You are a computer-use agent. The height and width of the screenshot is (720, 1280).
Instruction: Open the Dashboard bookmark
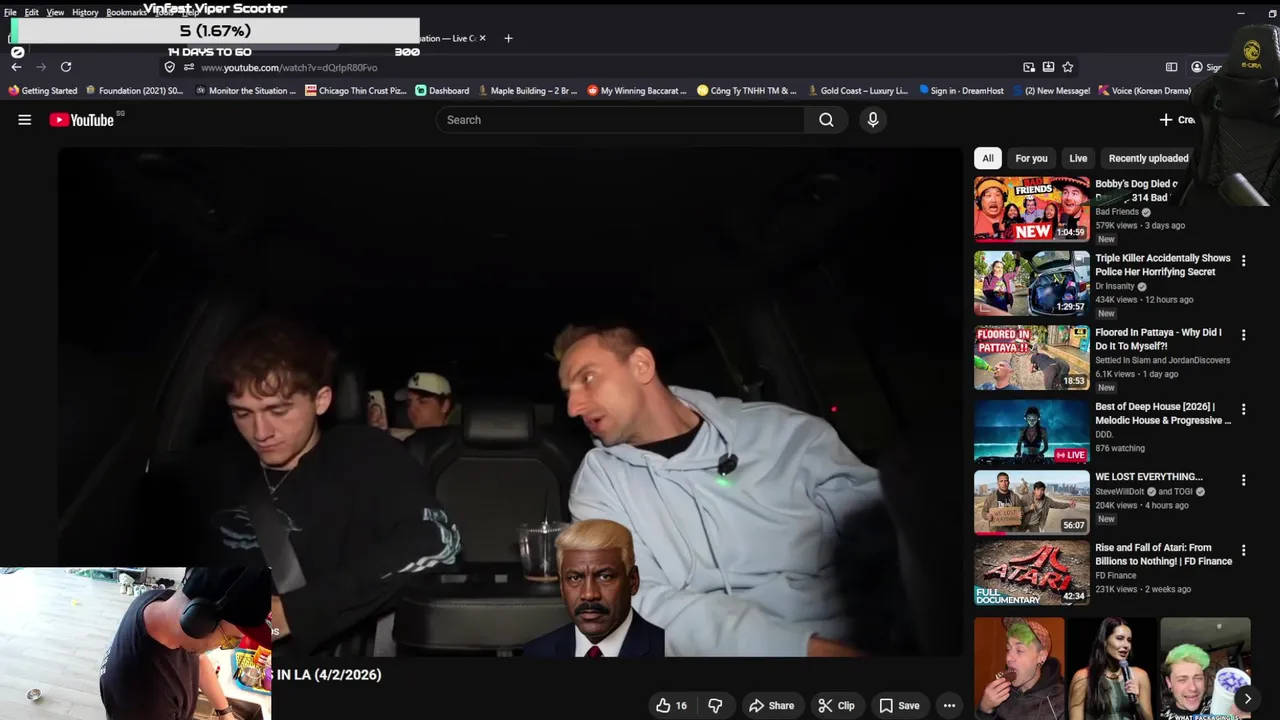442,91
